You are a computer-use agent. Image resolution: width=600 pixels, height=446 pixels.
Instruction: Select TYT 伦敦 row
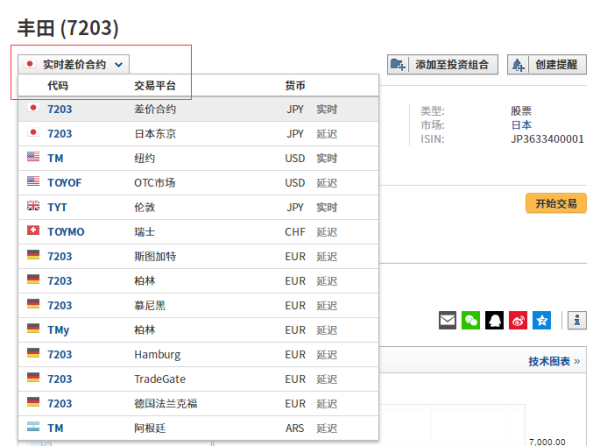(198, 207)
